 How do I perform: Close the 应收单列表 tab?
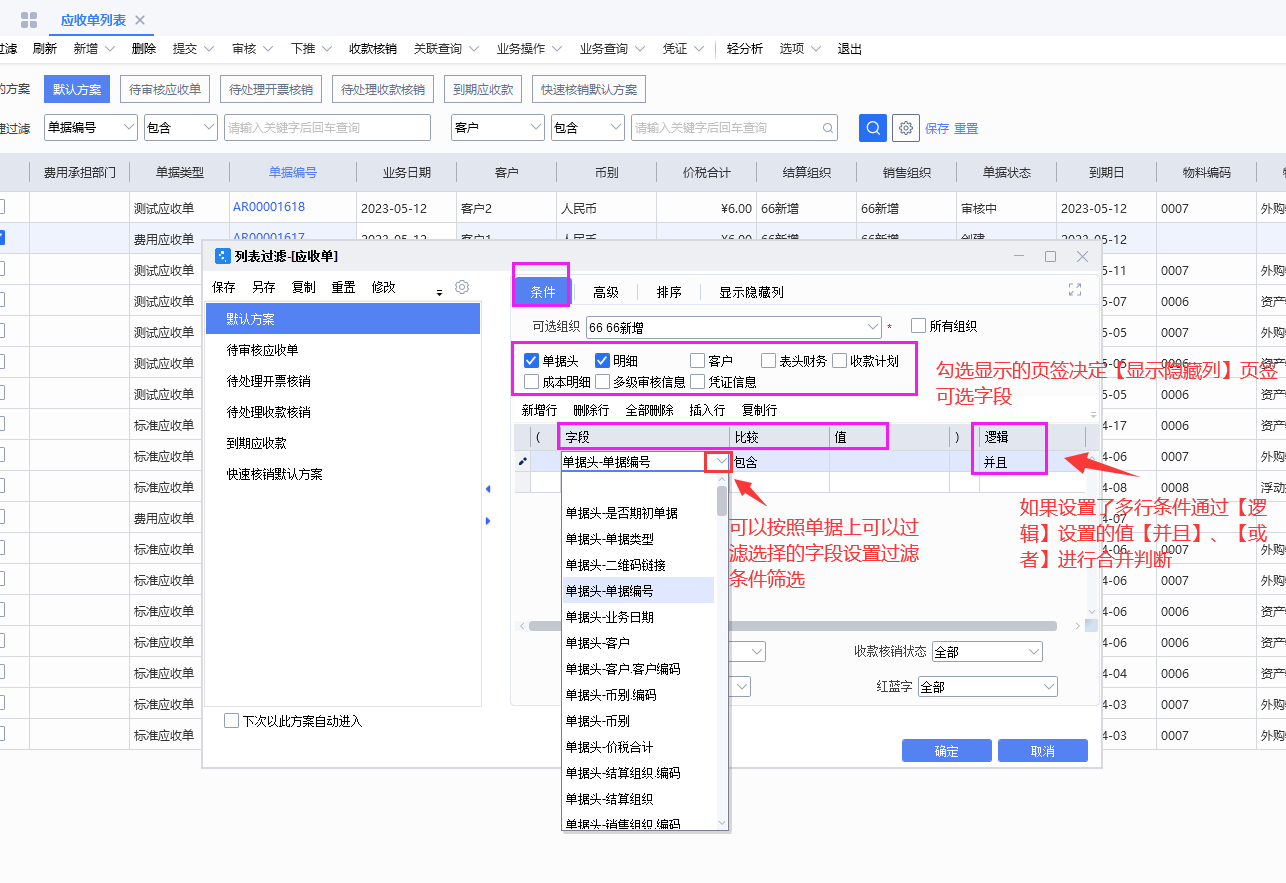140,20
